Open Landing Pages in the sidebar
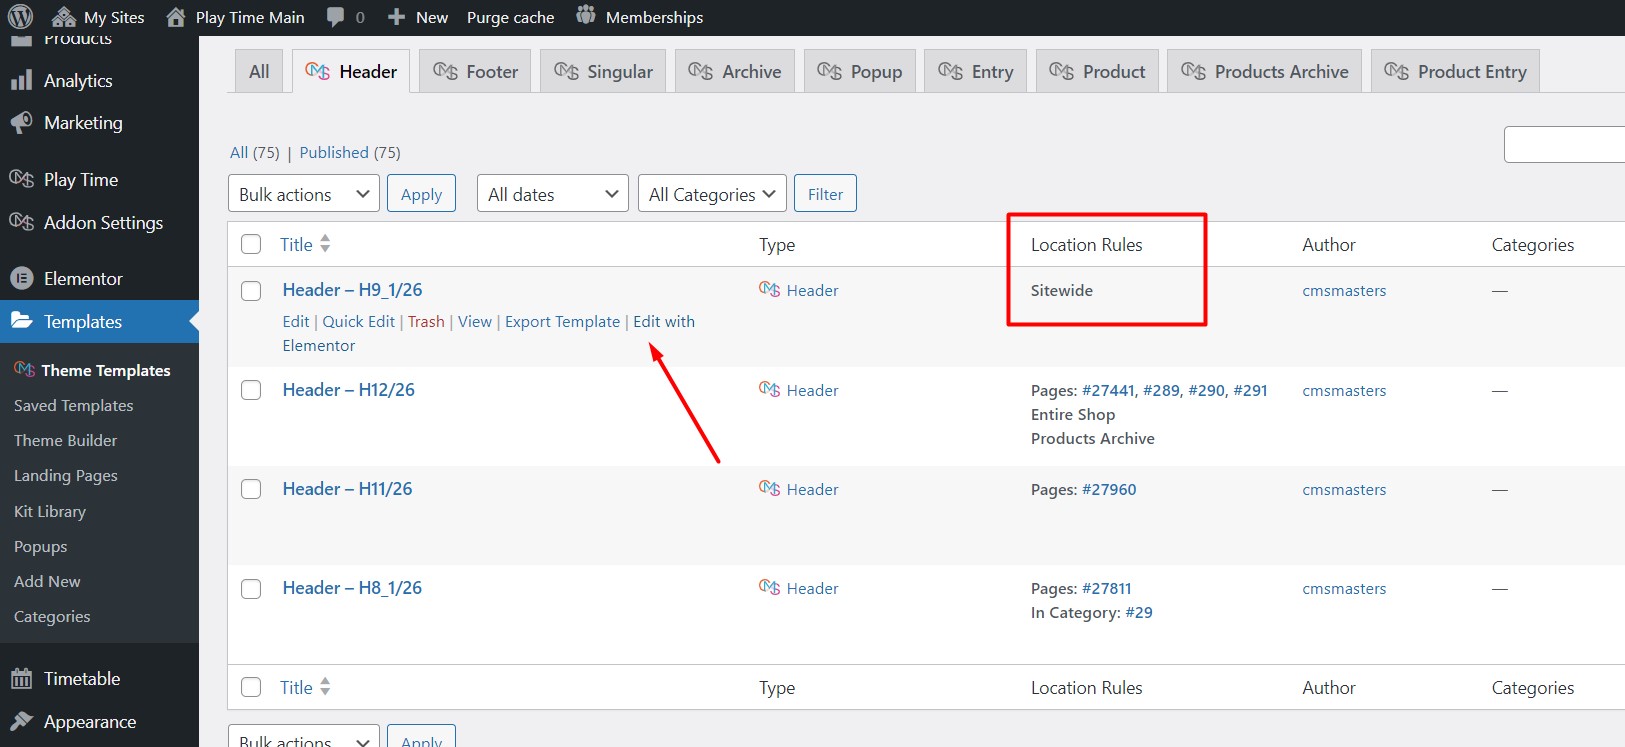1625x747 pixels. click(66, 475)
